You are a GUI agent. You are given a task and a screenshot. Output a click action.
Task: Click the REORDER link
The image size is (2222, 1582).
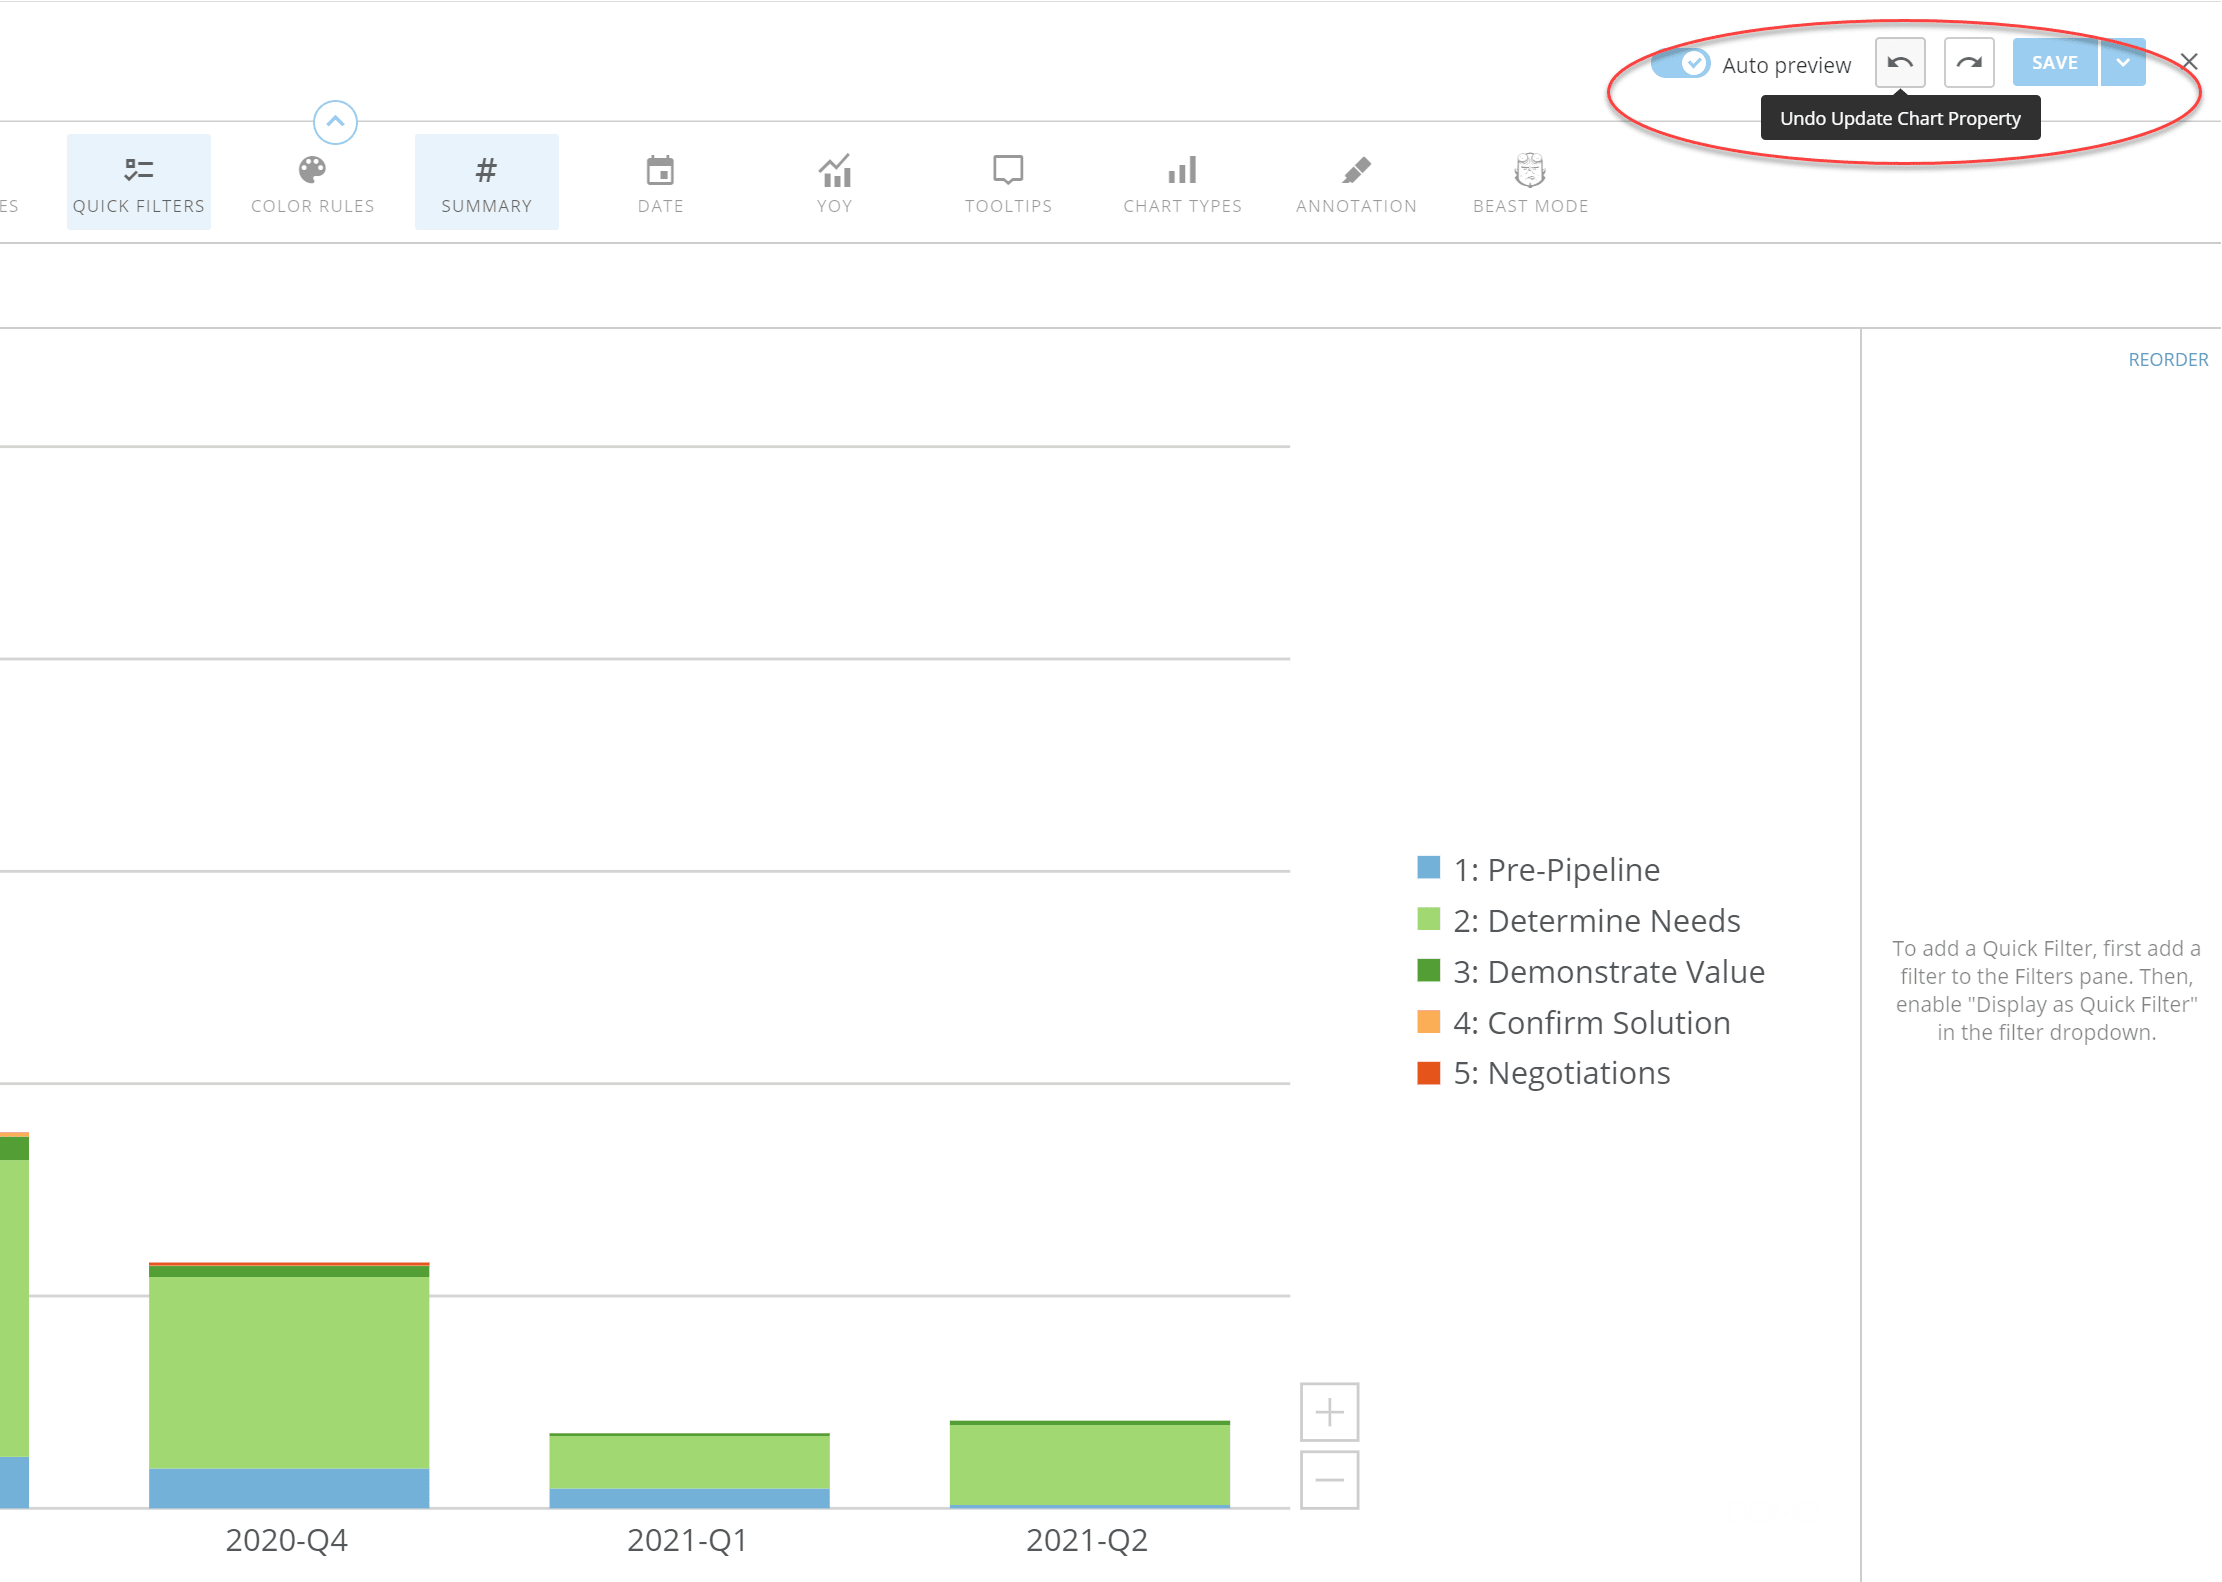2167,360
